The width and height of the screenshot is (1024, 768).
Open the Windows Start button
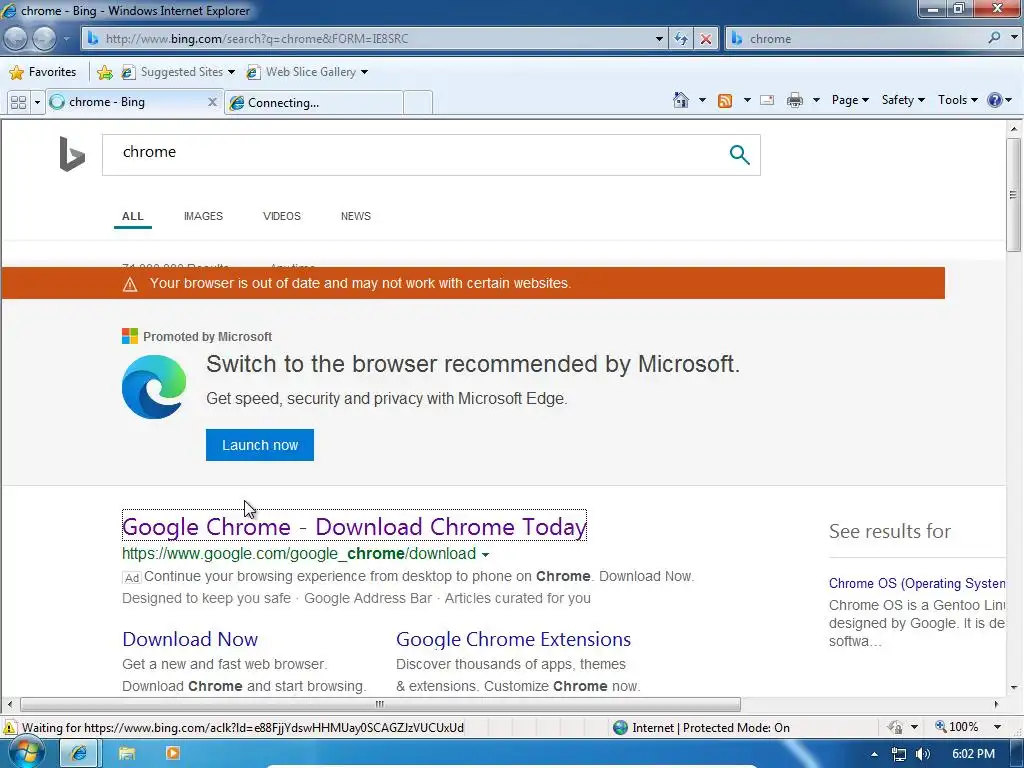coord(25,754)
